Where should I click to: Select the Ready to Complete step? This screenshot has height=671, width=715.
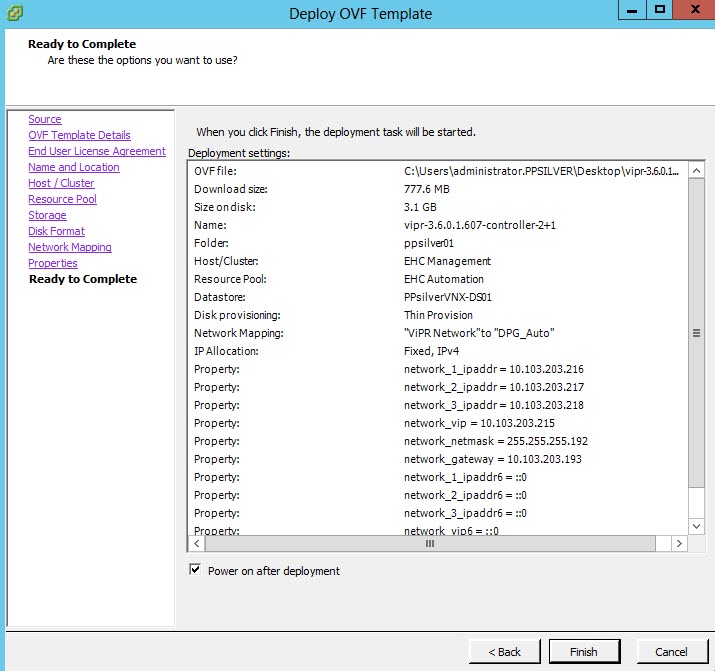click(83, 279)
